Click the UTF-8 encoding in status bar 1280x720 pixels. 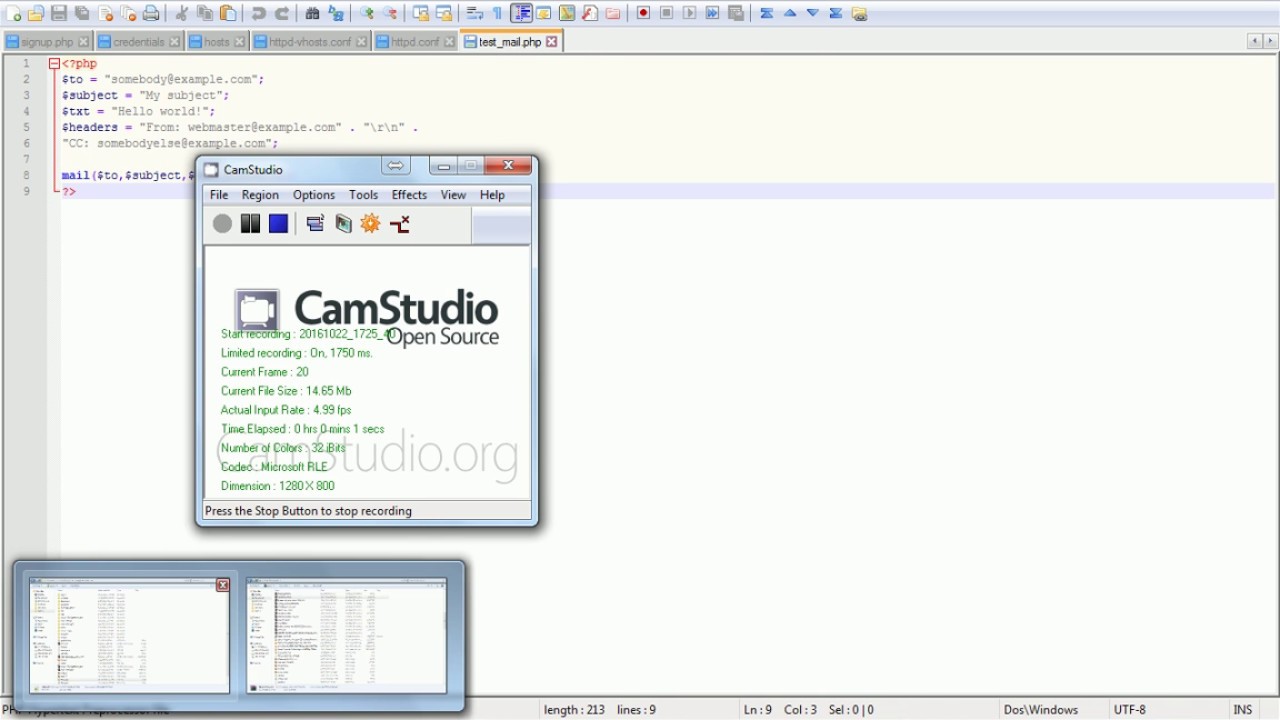tap(1130, 710)
